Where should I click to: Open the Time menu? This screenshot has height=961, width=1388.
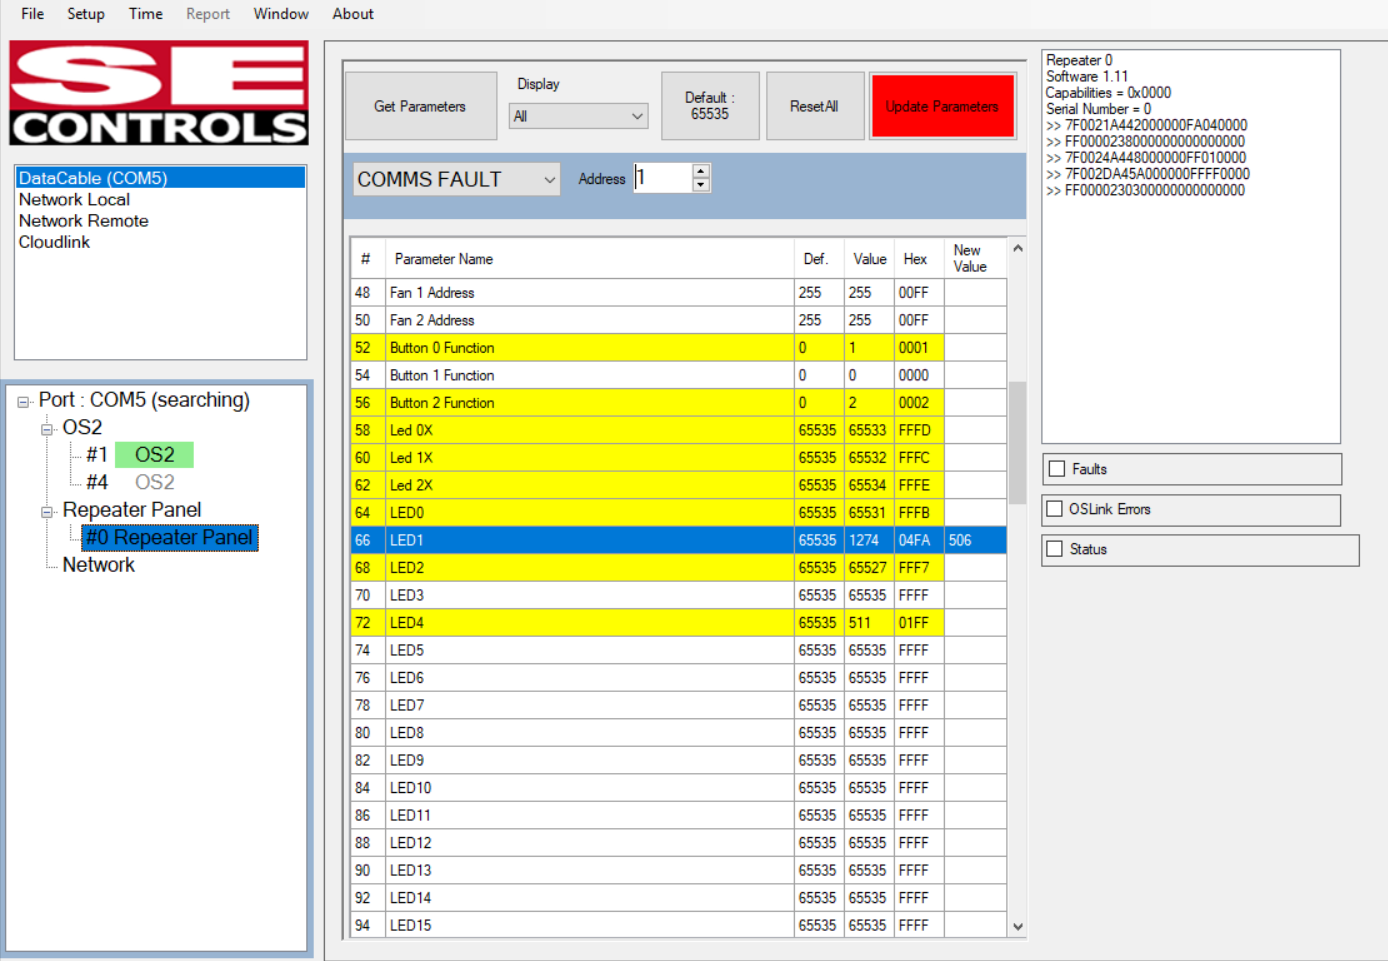point(146,14)
